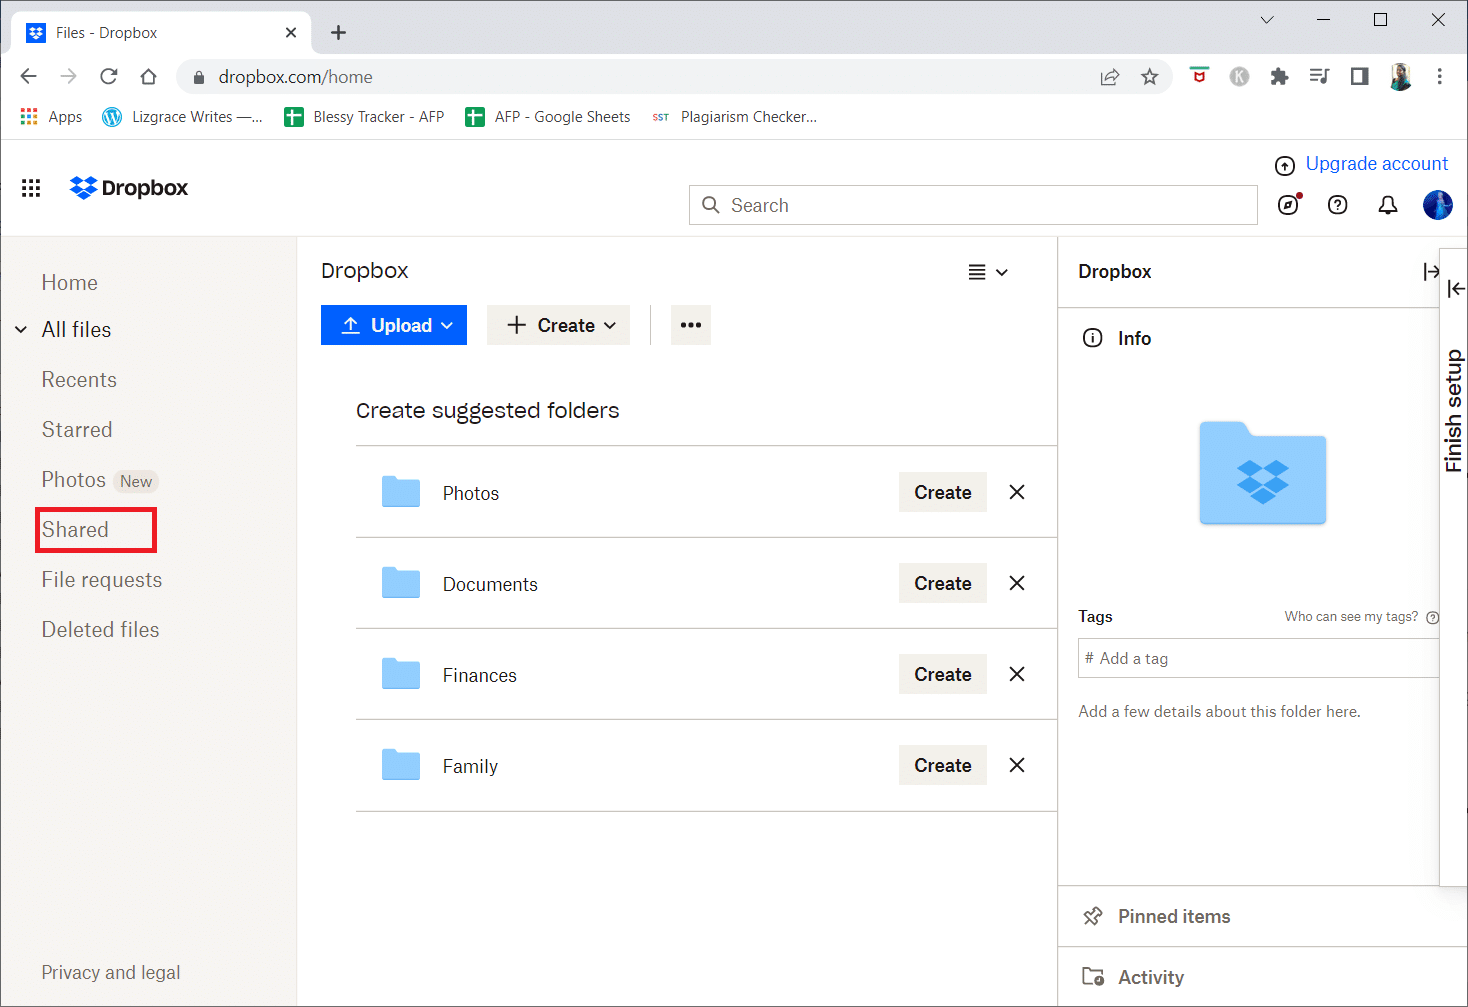1468x1007 pixels.
Task: Open Blessy Tracker - AFP bookmark
Action: coord(364,117)
